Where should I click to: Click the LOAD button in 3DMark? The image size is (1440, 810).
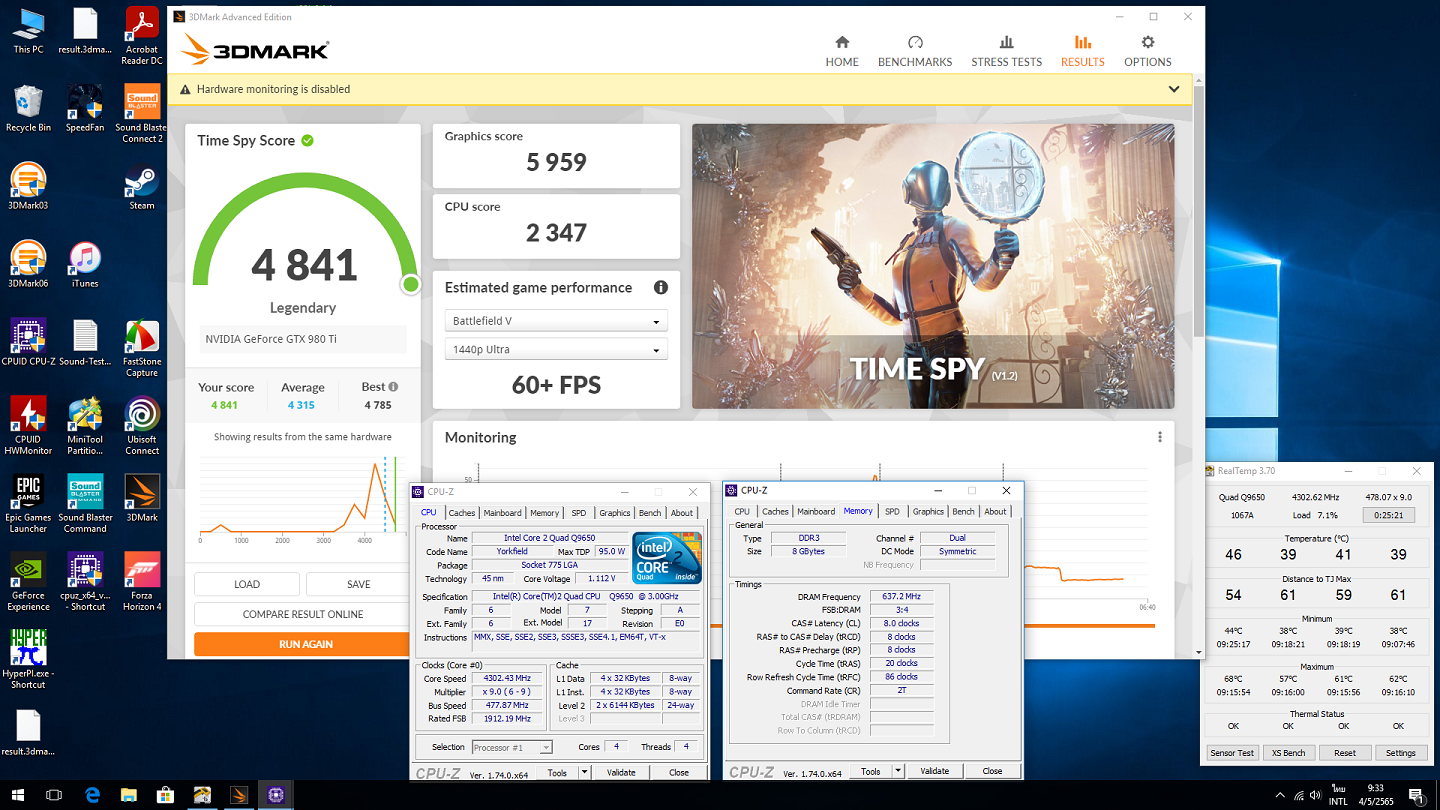coord(247,584)
